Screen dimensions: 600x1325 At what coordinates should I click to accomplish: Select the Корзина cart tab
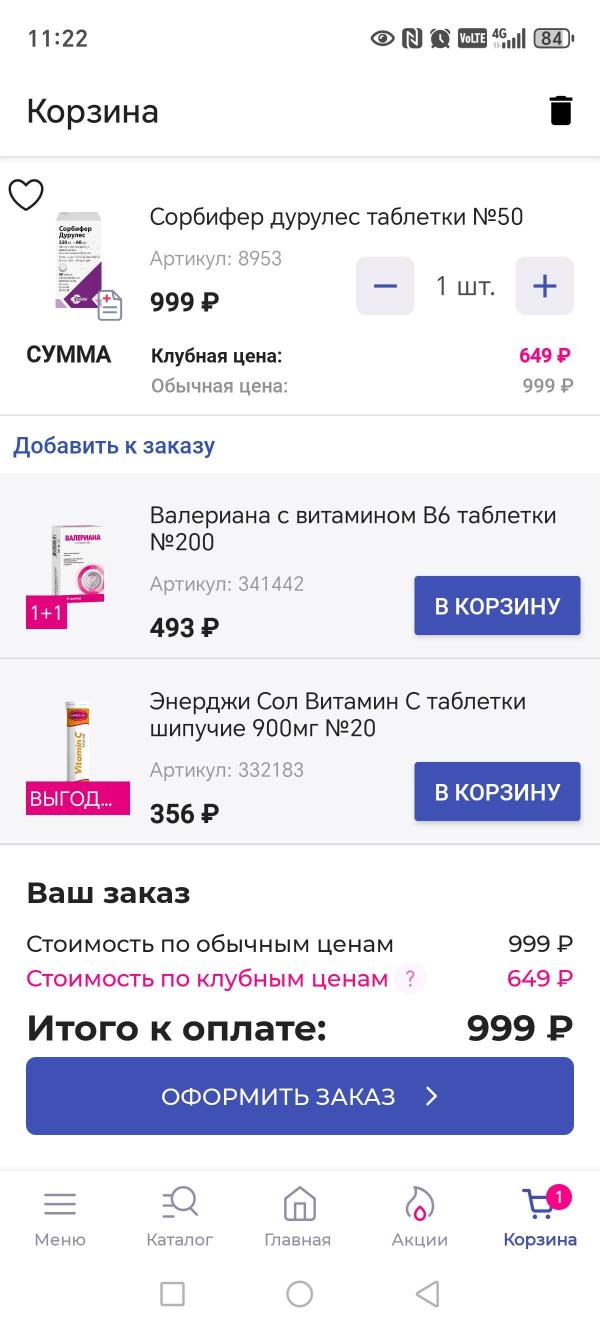click(540, 1217)
